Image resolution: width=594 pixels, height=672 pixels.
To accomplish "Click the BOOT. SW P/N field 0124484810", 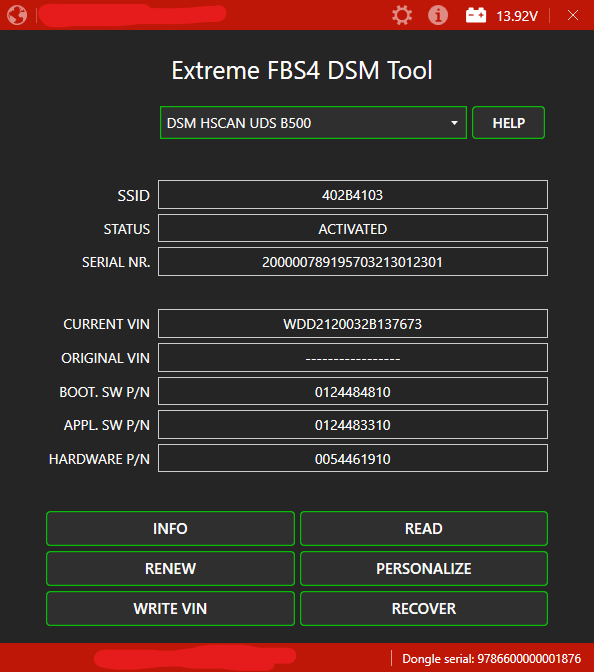I will (x=353, y=392).
